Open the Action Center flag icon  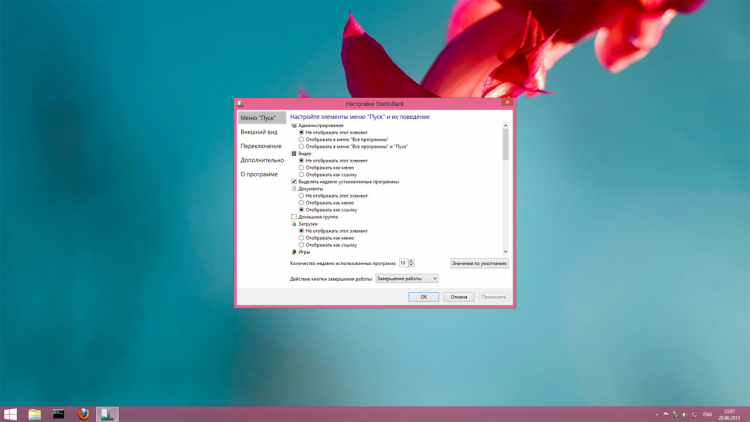666,415
